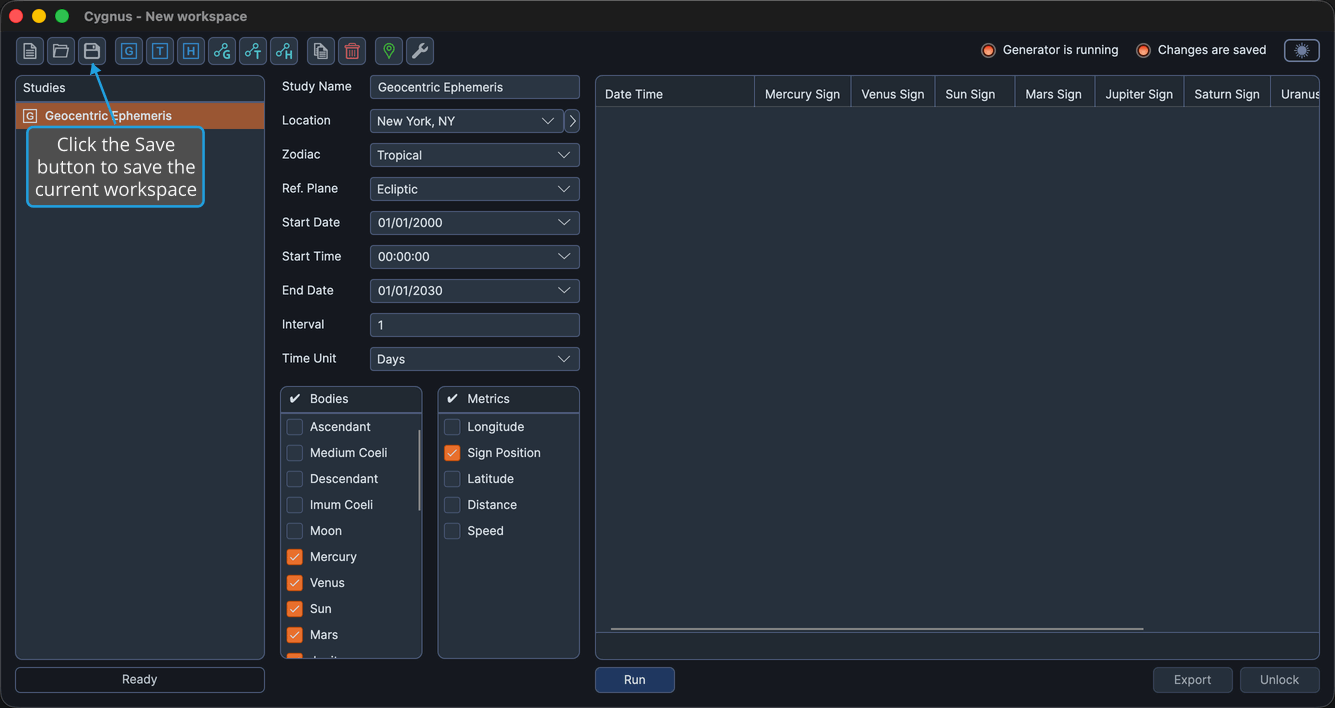Uncheck the Mercury body
Viewport: 1335px width, 708px height.
pyautogui.click(x=295, y=557)
